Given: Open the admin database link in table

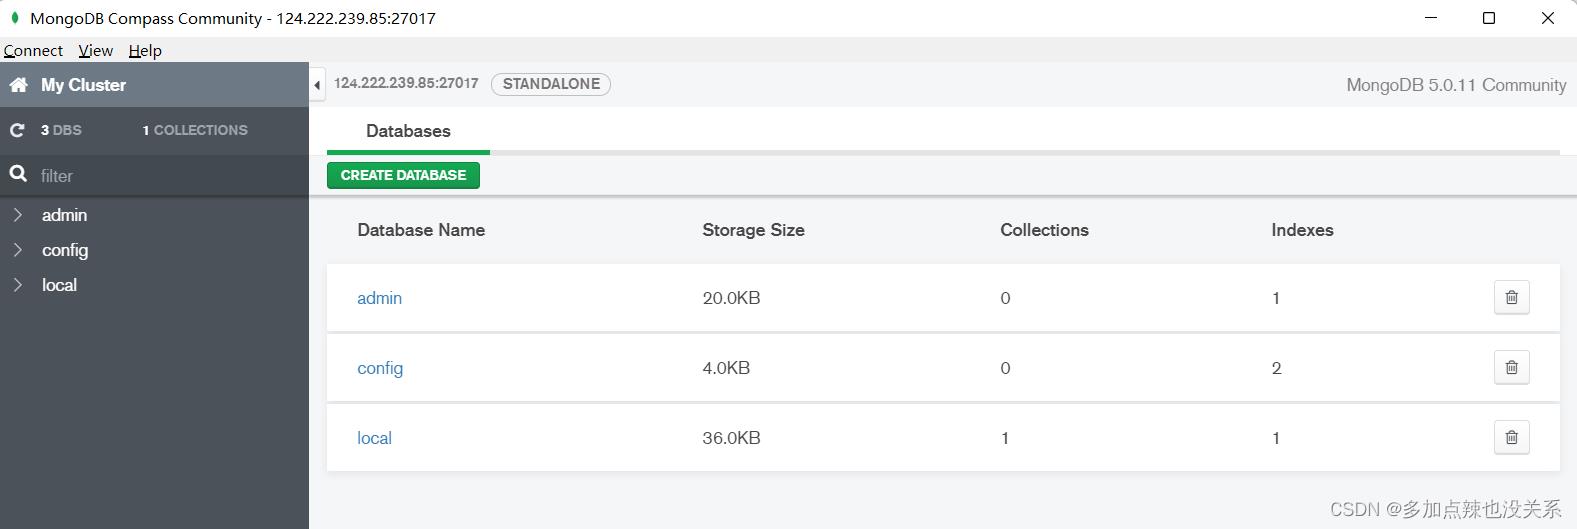Looking at the screenshot, I should click(379, 298).
